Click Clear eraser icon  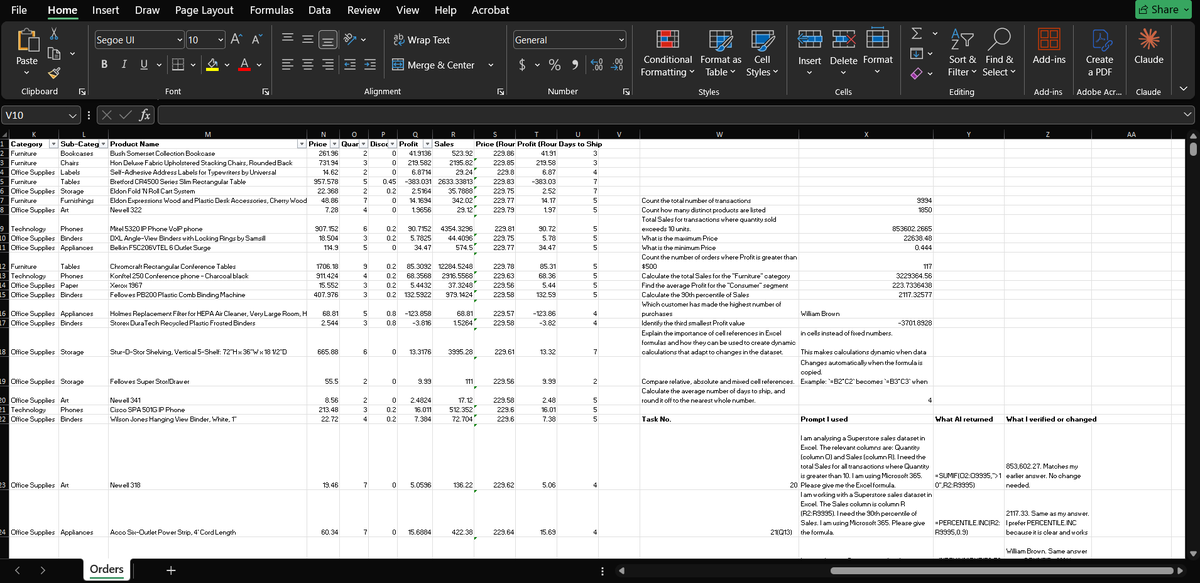[x=918, y=73]
